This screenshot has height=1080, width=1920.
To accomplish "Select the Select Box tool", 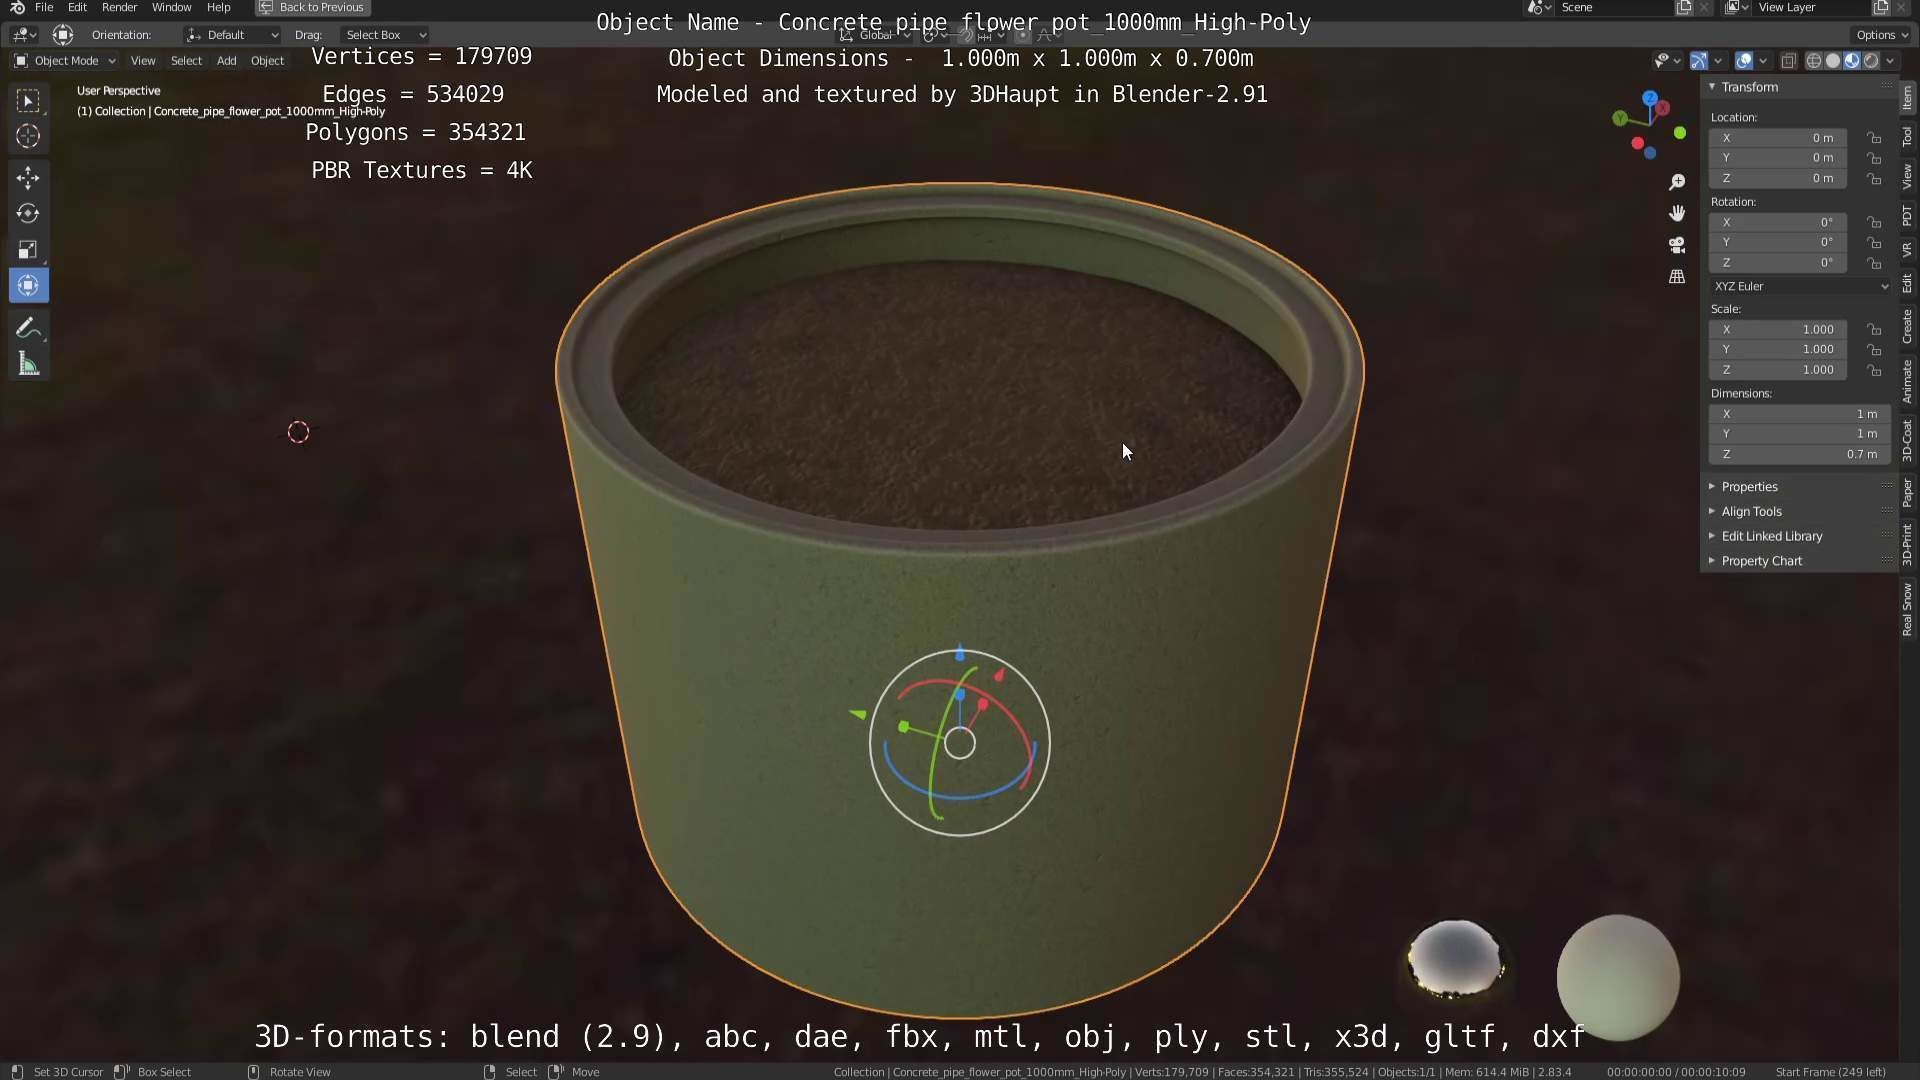I will tap(28, 100).
